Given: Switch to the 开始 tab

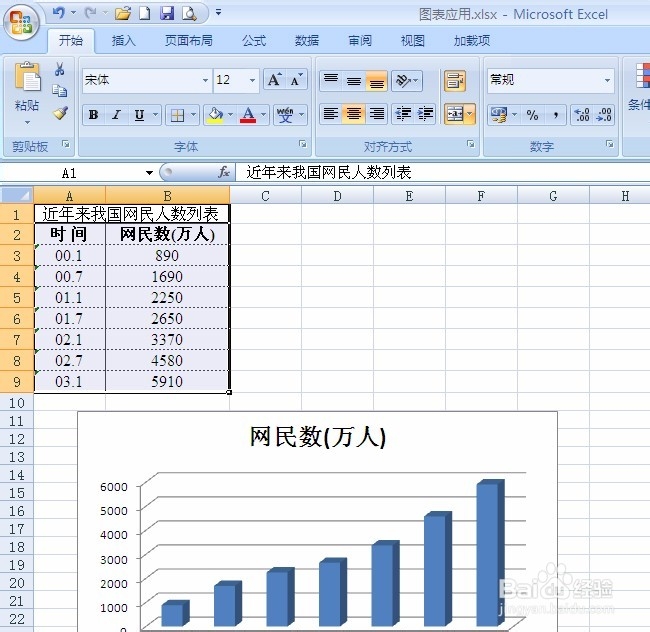Looking at the screenshot, I should [x=70, y=40].
